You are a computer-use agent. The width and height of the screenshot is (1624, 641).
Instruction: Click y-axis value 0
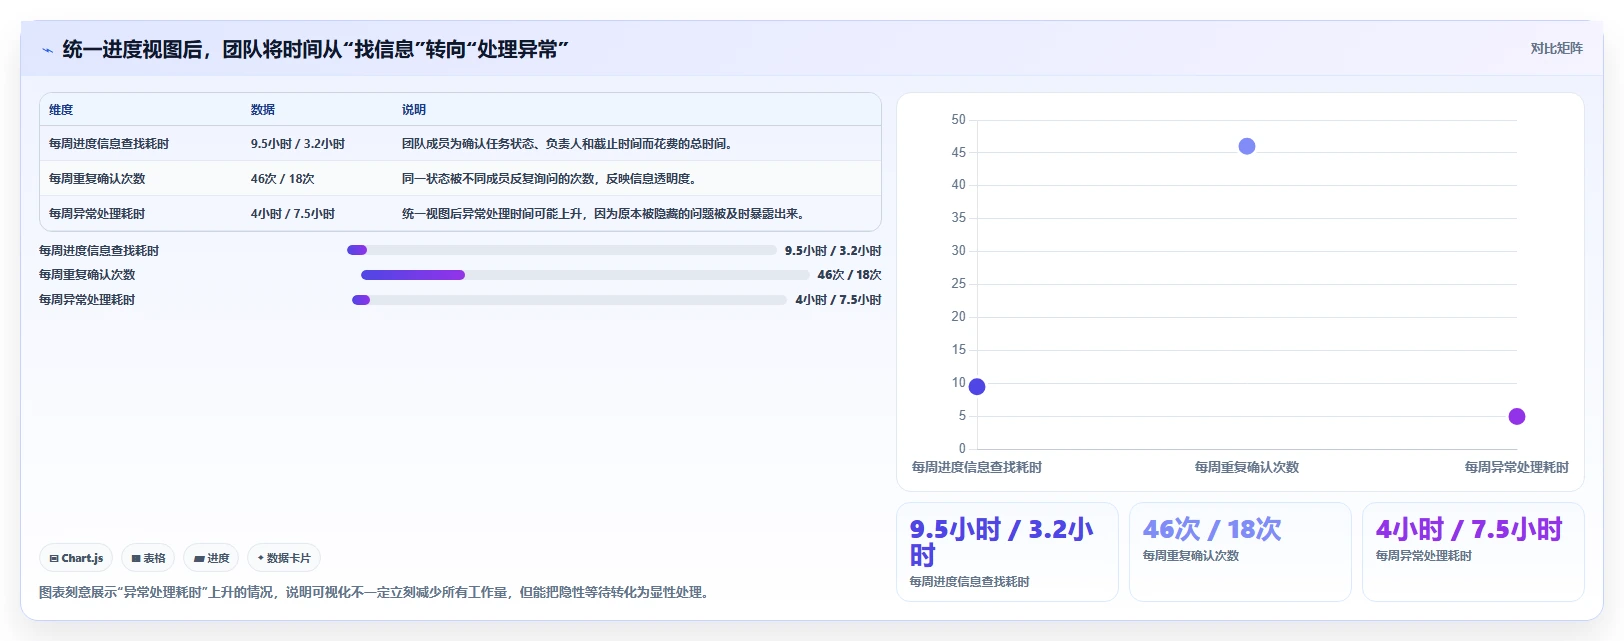(963, 449)
